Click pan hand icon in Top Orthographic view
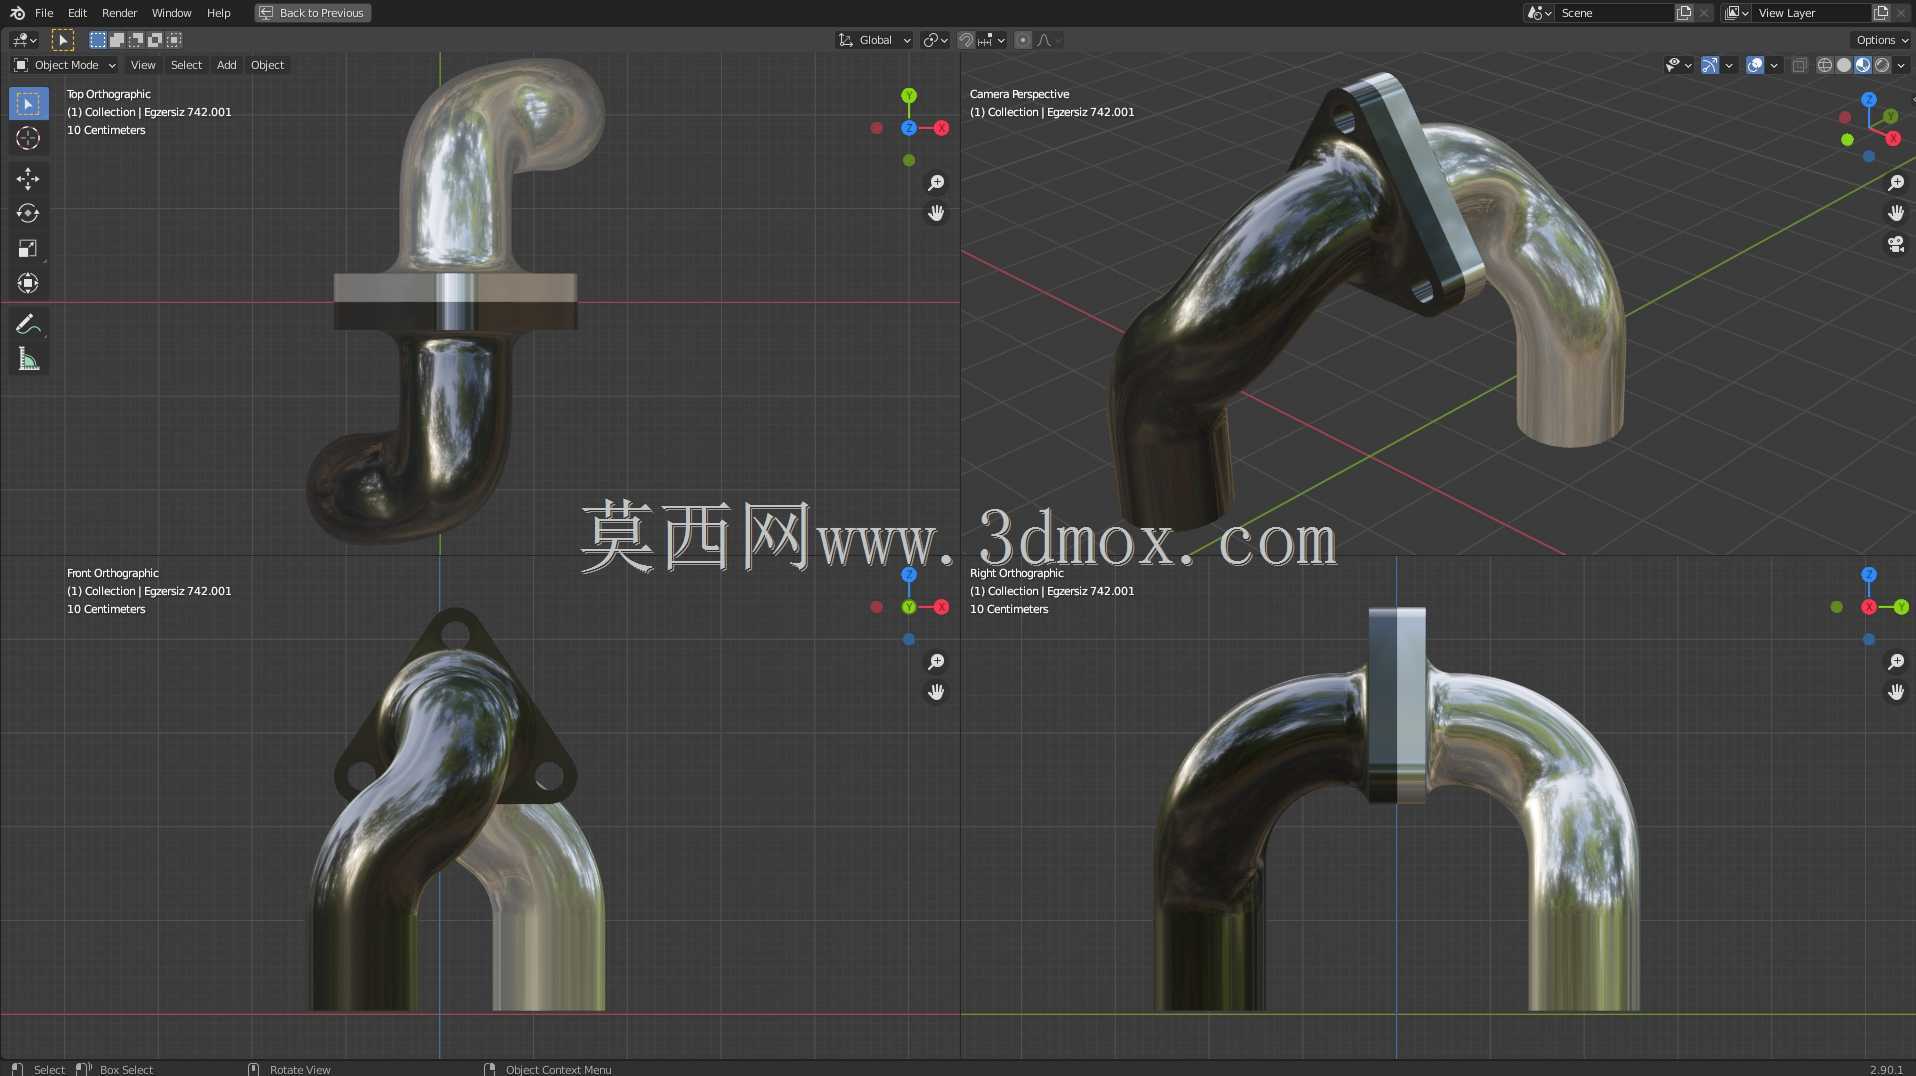The width and height of the screenshot is (1916, 1076). tap(936, 213)
